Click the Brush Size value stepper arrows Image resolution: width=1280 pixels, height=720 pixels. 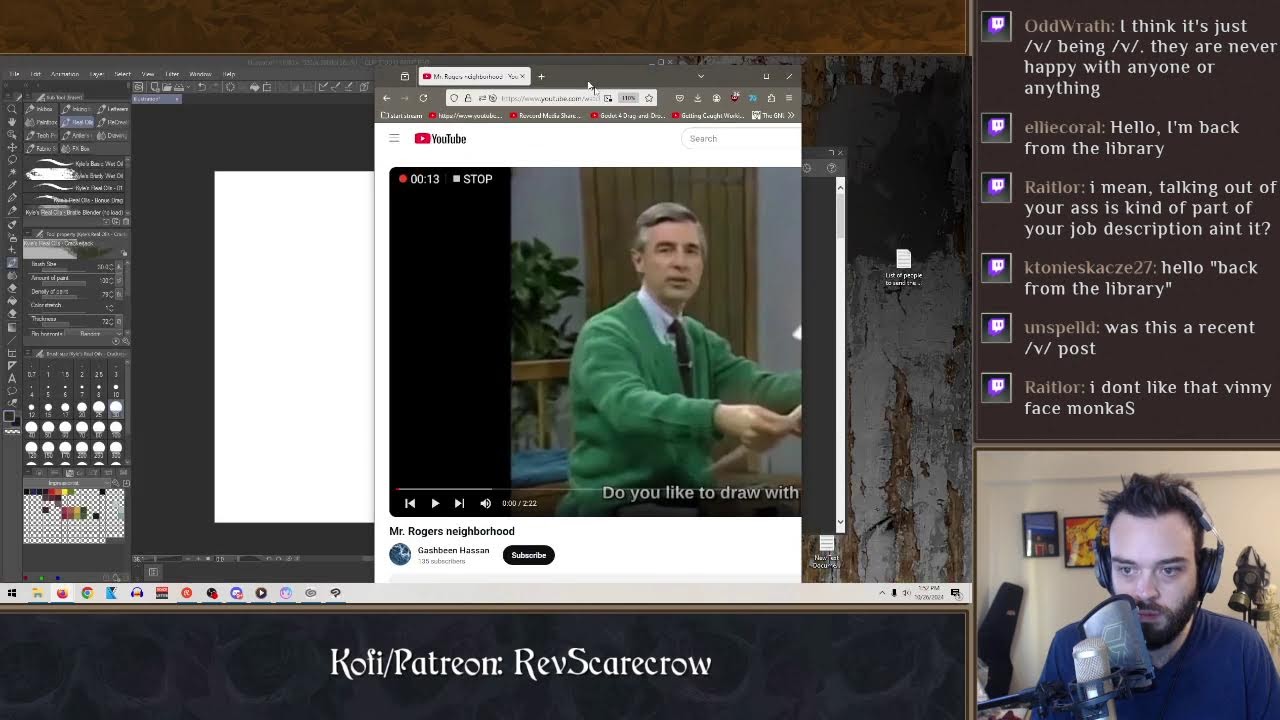pos(112,267)
